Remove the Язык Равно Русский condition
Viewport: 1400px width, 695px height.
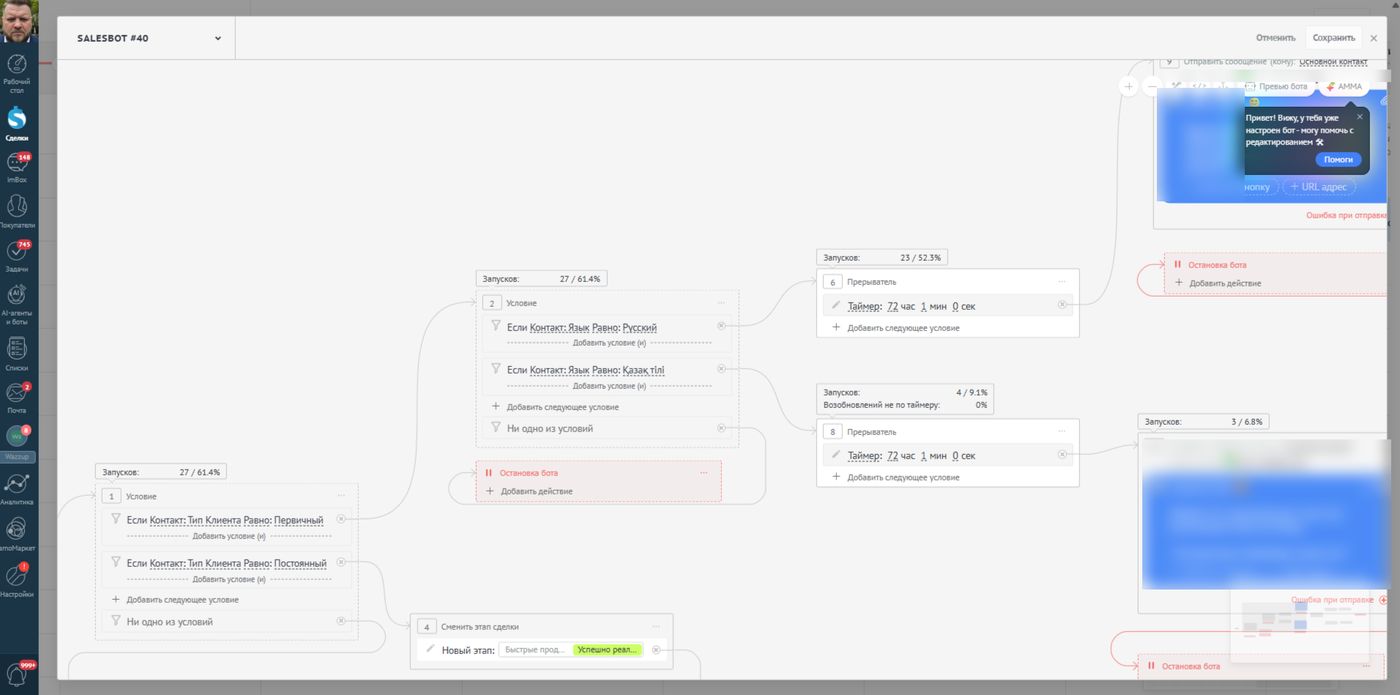pos(721,326)
